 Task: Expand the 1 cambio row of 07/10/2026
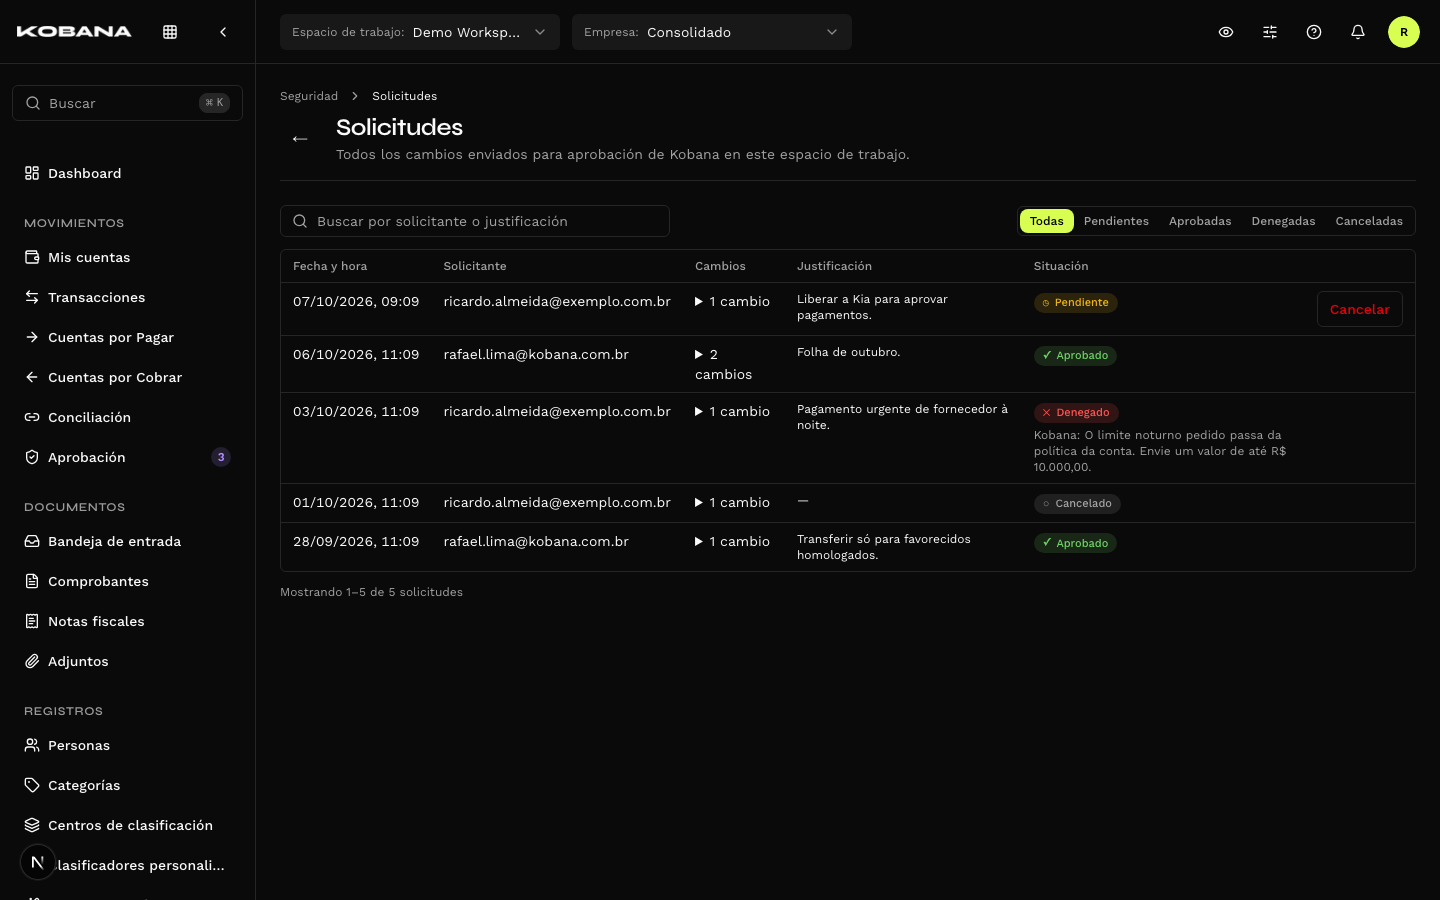pyautogui.click(x=732, y=301)
